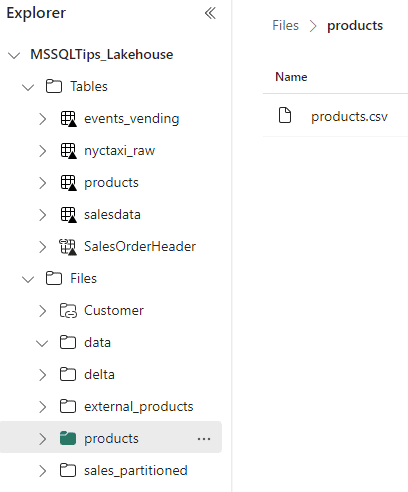Viewport: 408px width, 492px height.
Task: Expand the Customer shortcut folder chevron
Action: [42, 311]
